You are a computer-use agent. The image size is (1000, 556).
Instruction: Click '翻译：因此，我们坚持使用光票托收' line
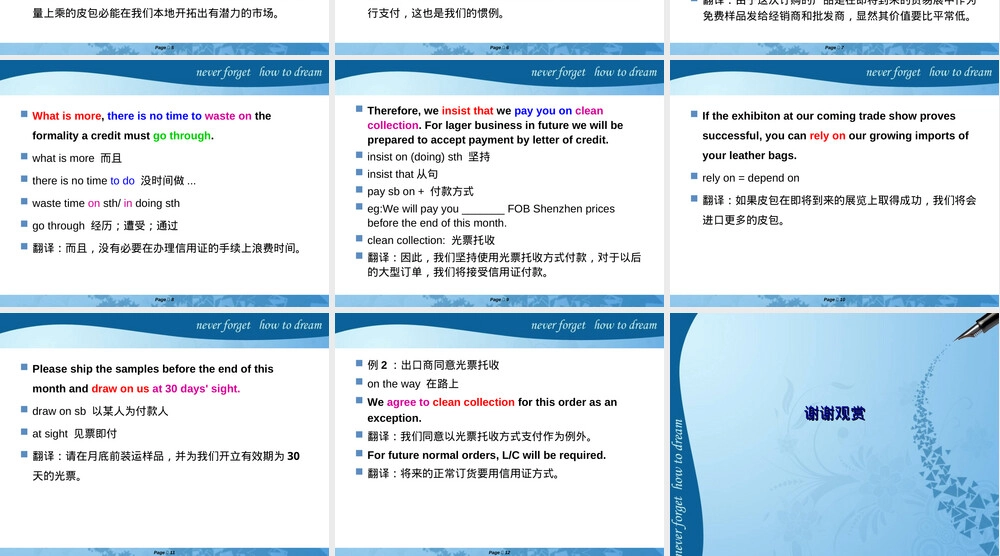pyautogui.click(x=504, y=265)
